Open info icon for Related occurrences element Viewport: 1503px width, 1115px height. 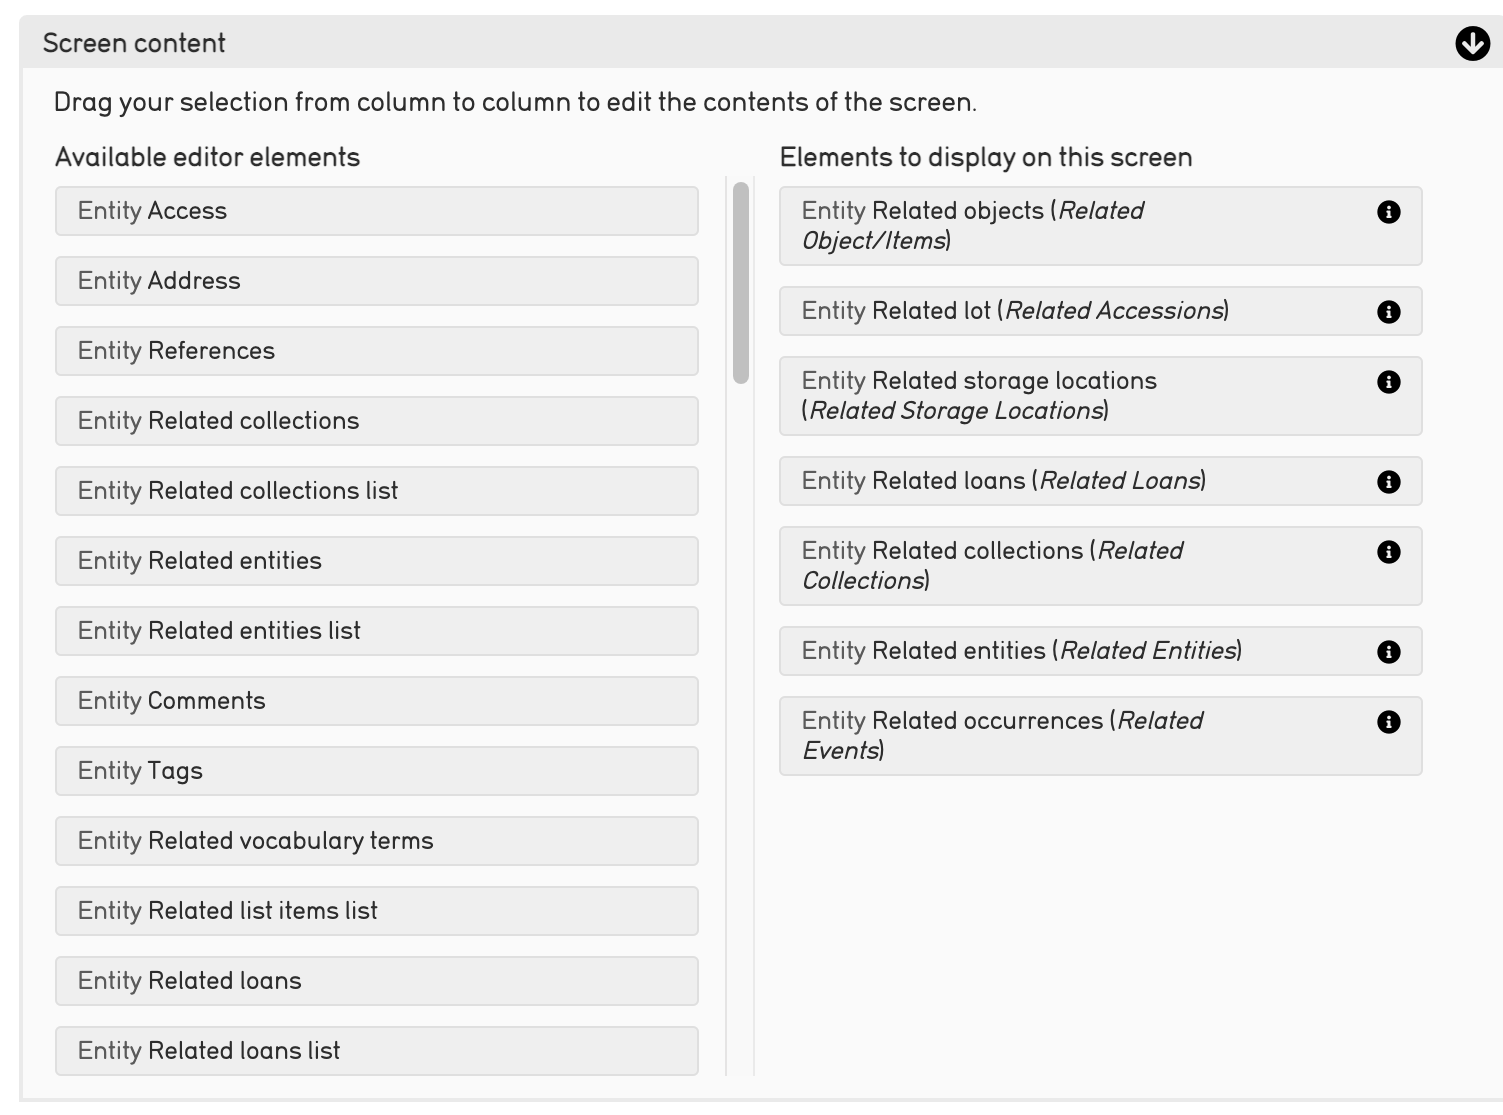(x=1388, y=722)
